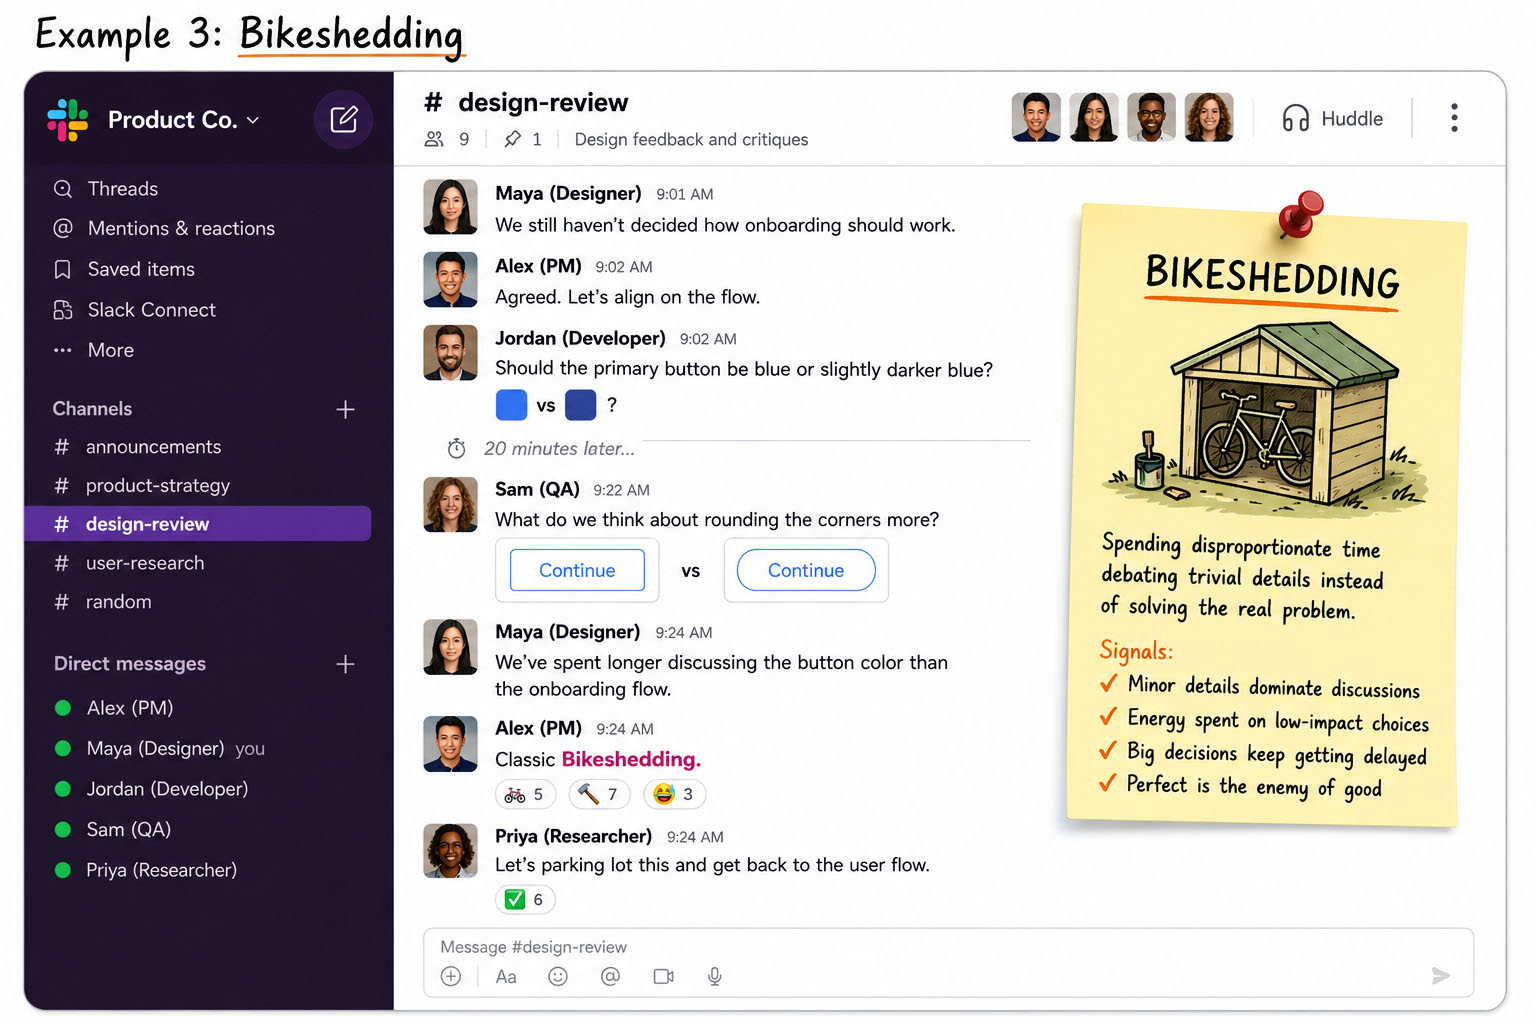This screenshot has width=1536, height=1024.
Task: Collapse the Direct messages section header
Action: pos(130,664)
